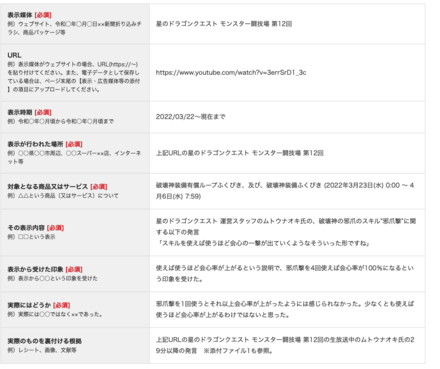
Task: Select the 破壊神装備有償ループふくびき value text
Action: pos(285,191)
